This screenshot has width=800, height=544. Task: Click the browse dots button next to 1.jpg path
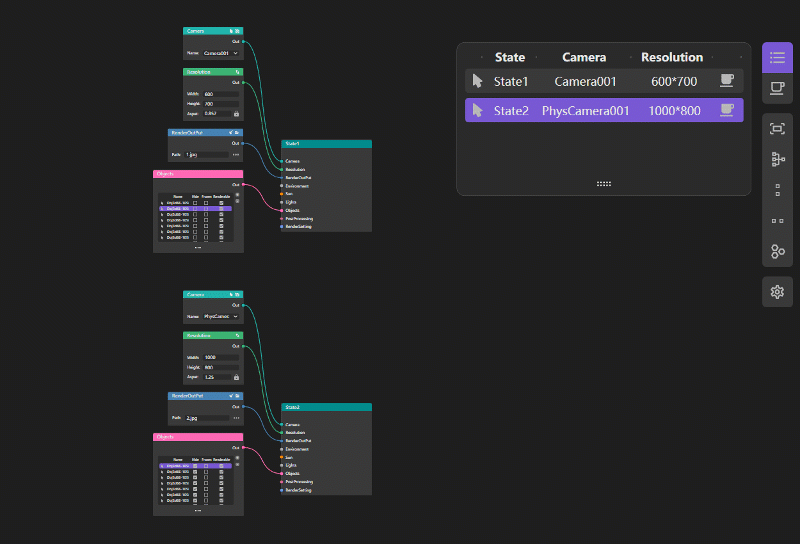tap(236, 155)
